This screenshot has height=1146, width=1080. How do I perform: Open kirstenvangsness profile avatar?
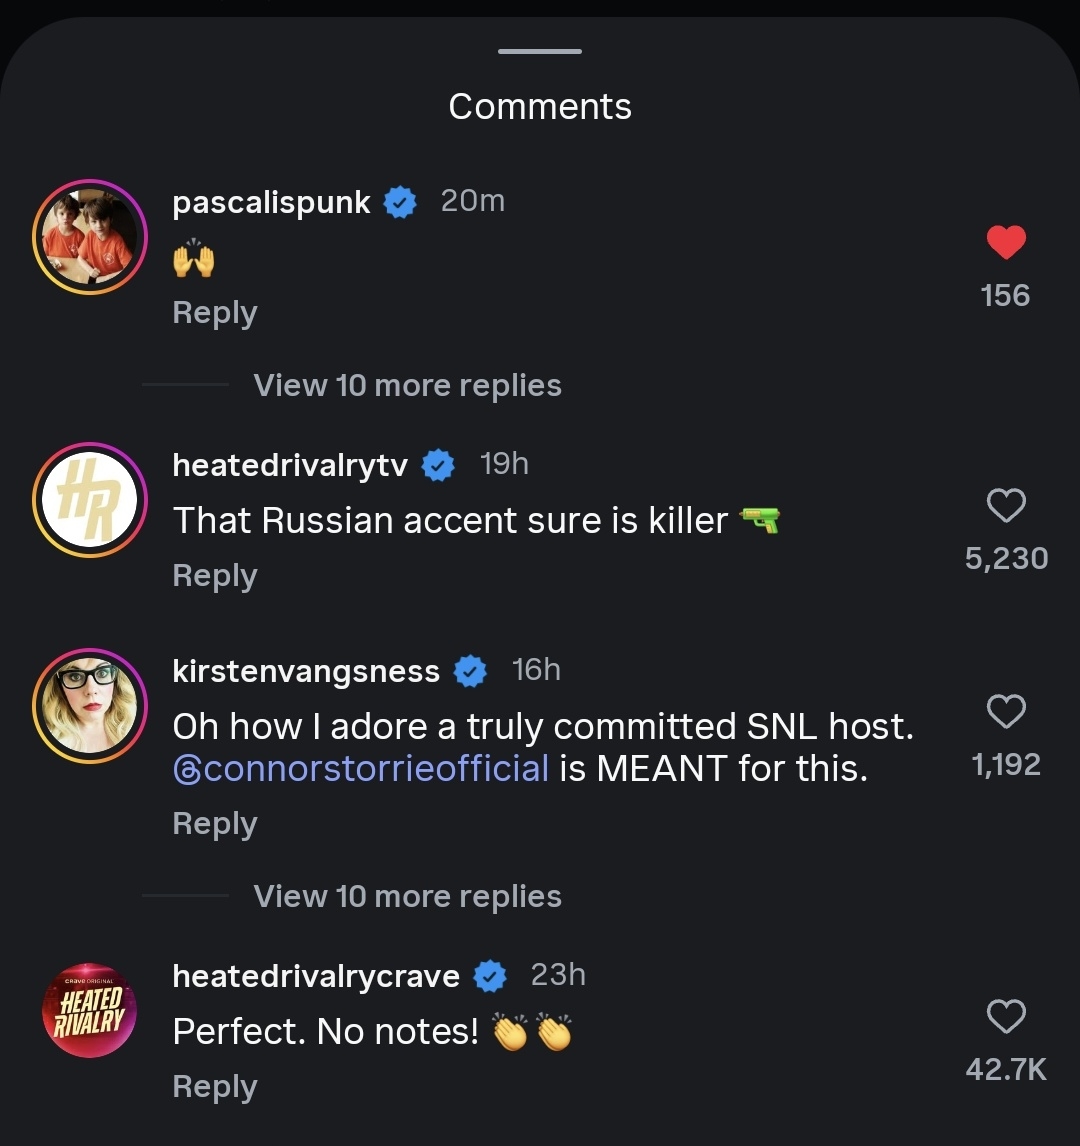point(90,705)
